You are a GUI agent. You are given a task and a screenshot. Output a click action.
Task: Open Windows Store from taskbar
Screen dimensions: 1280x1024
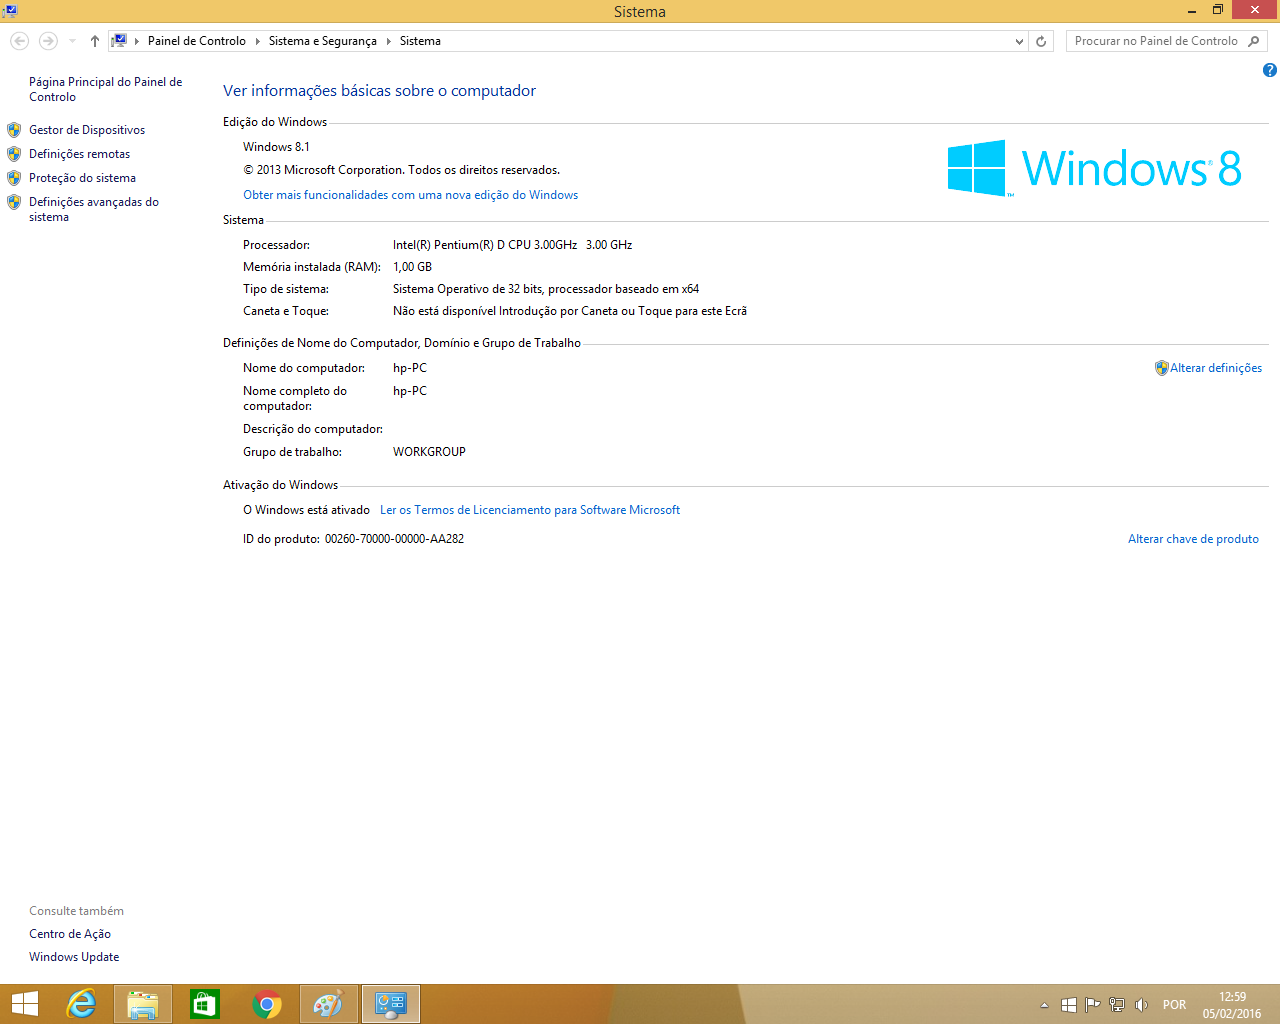[x=205, y=1004]
